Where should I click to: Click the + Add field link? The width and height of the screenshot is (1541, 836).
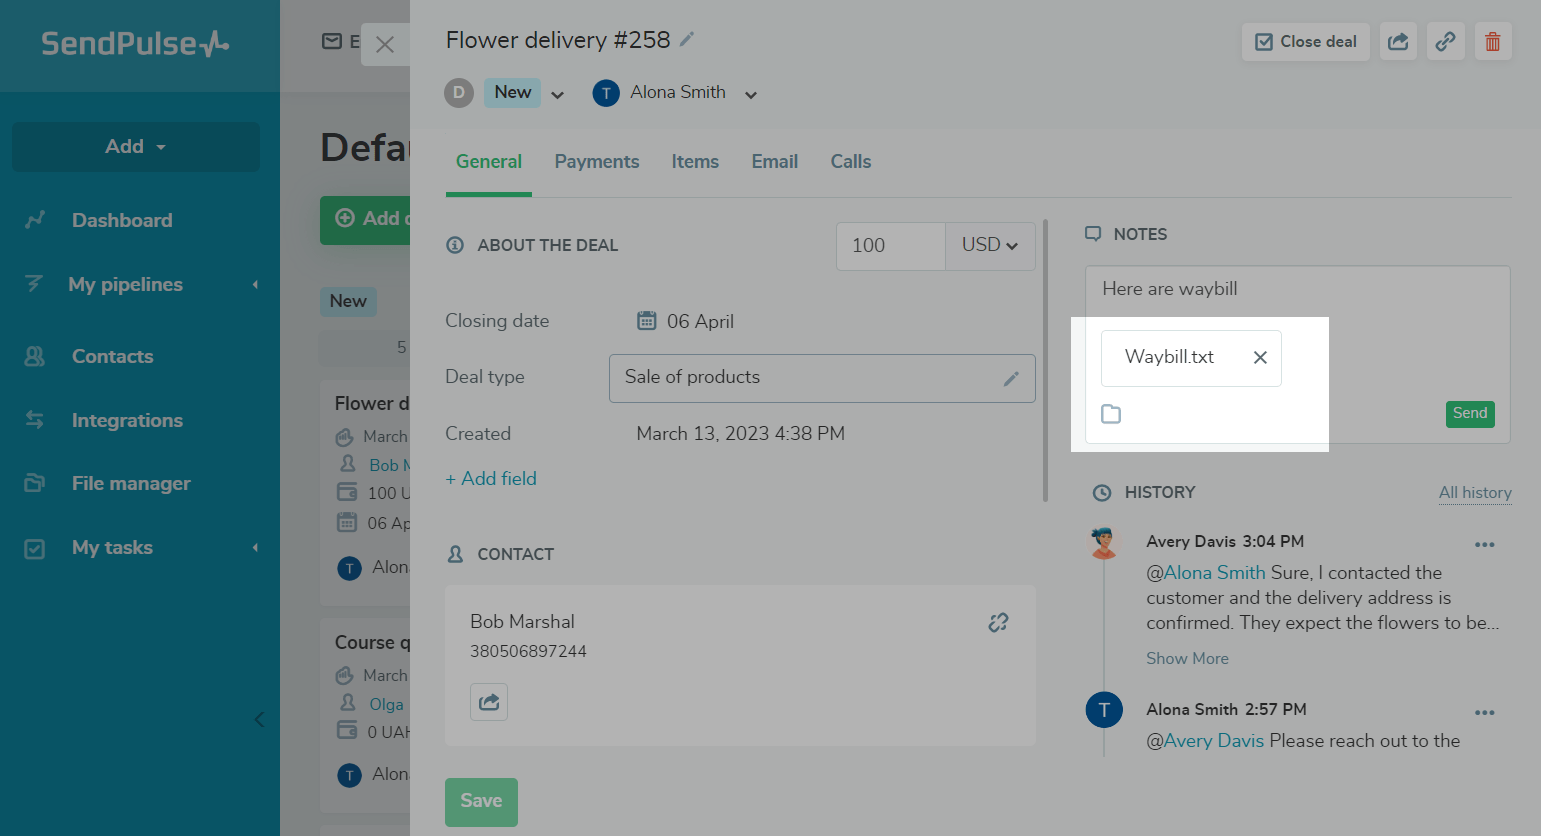(491, 479)
